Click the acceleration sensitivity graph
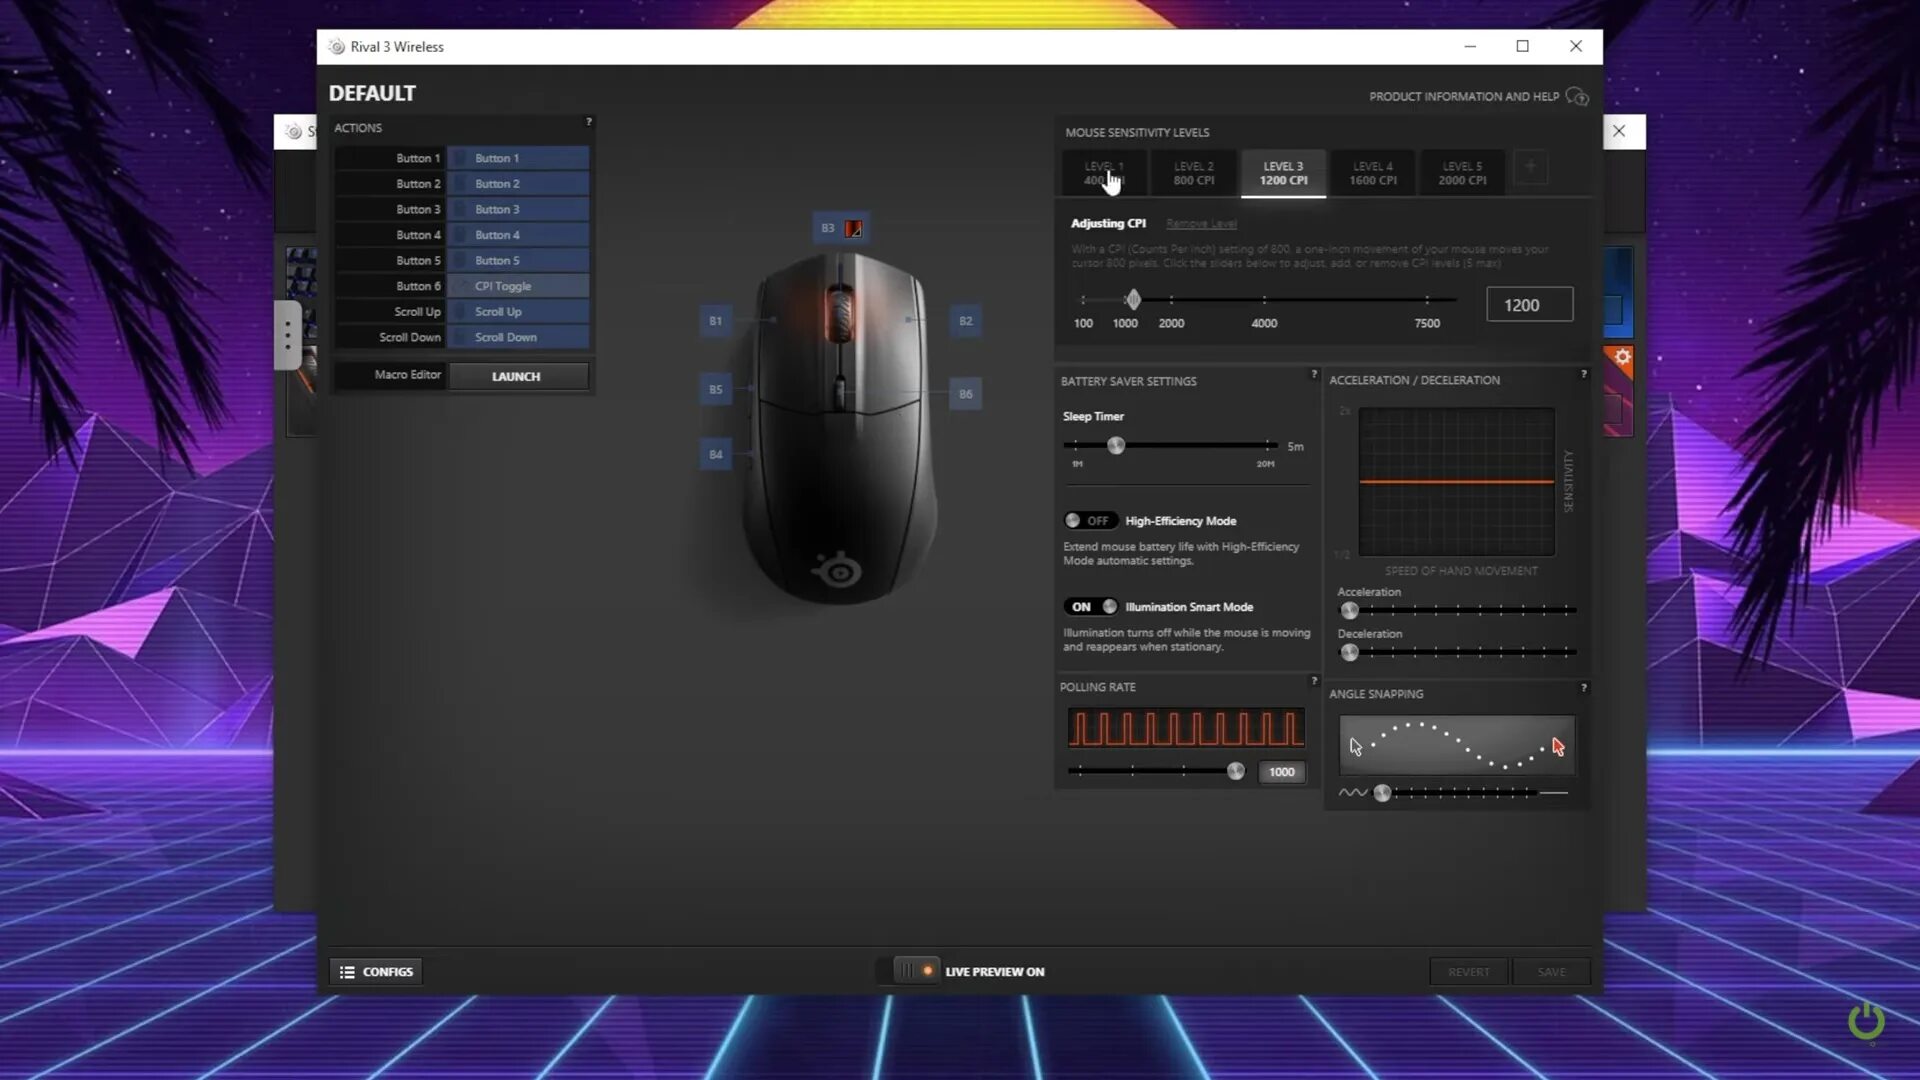Image resolution: width=1920 pixels, height=1080 pixels. [1456, 481]
